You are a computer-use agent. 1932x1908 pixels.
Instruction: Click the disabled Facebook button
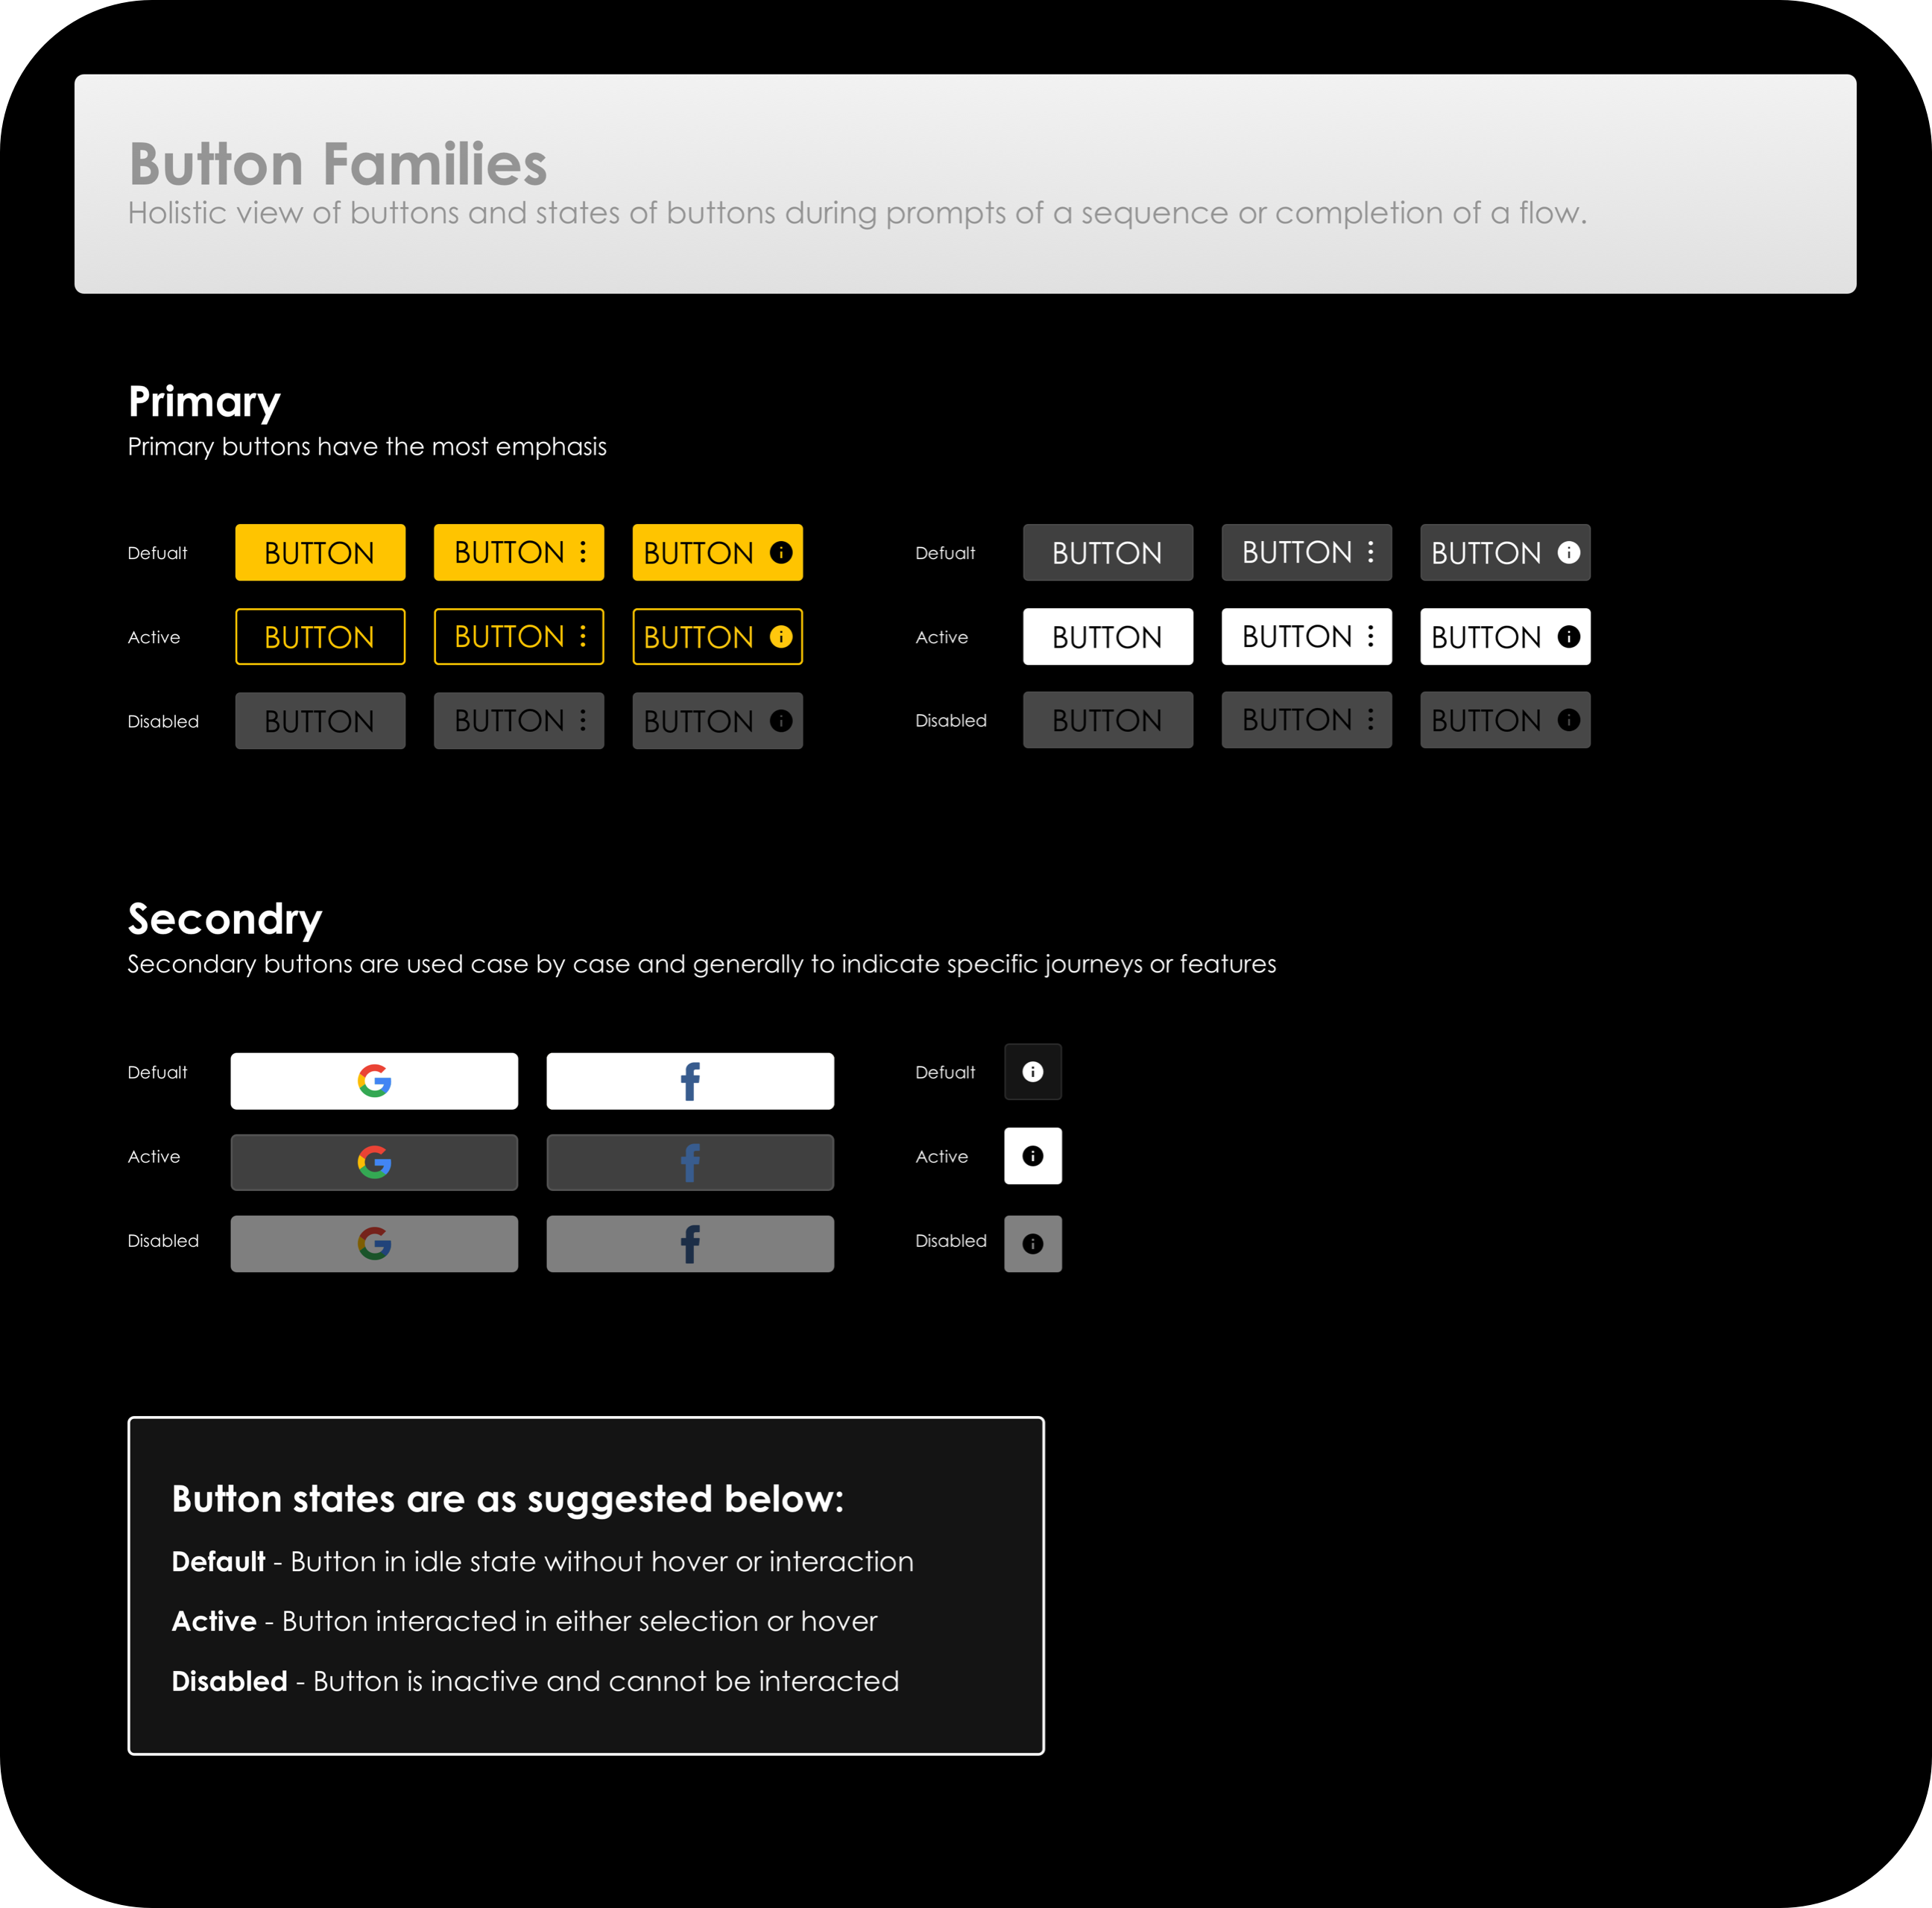click(689, 1243)
